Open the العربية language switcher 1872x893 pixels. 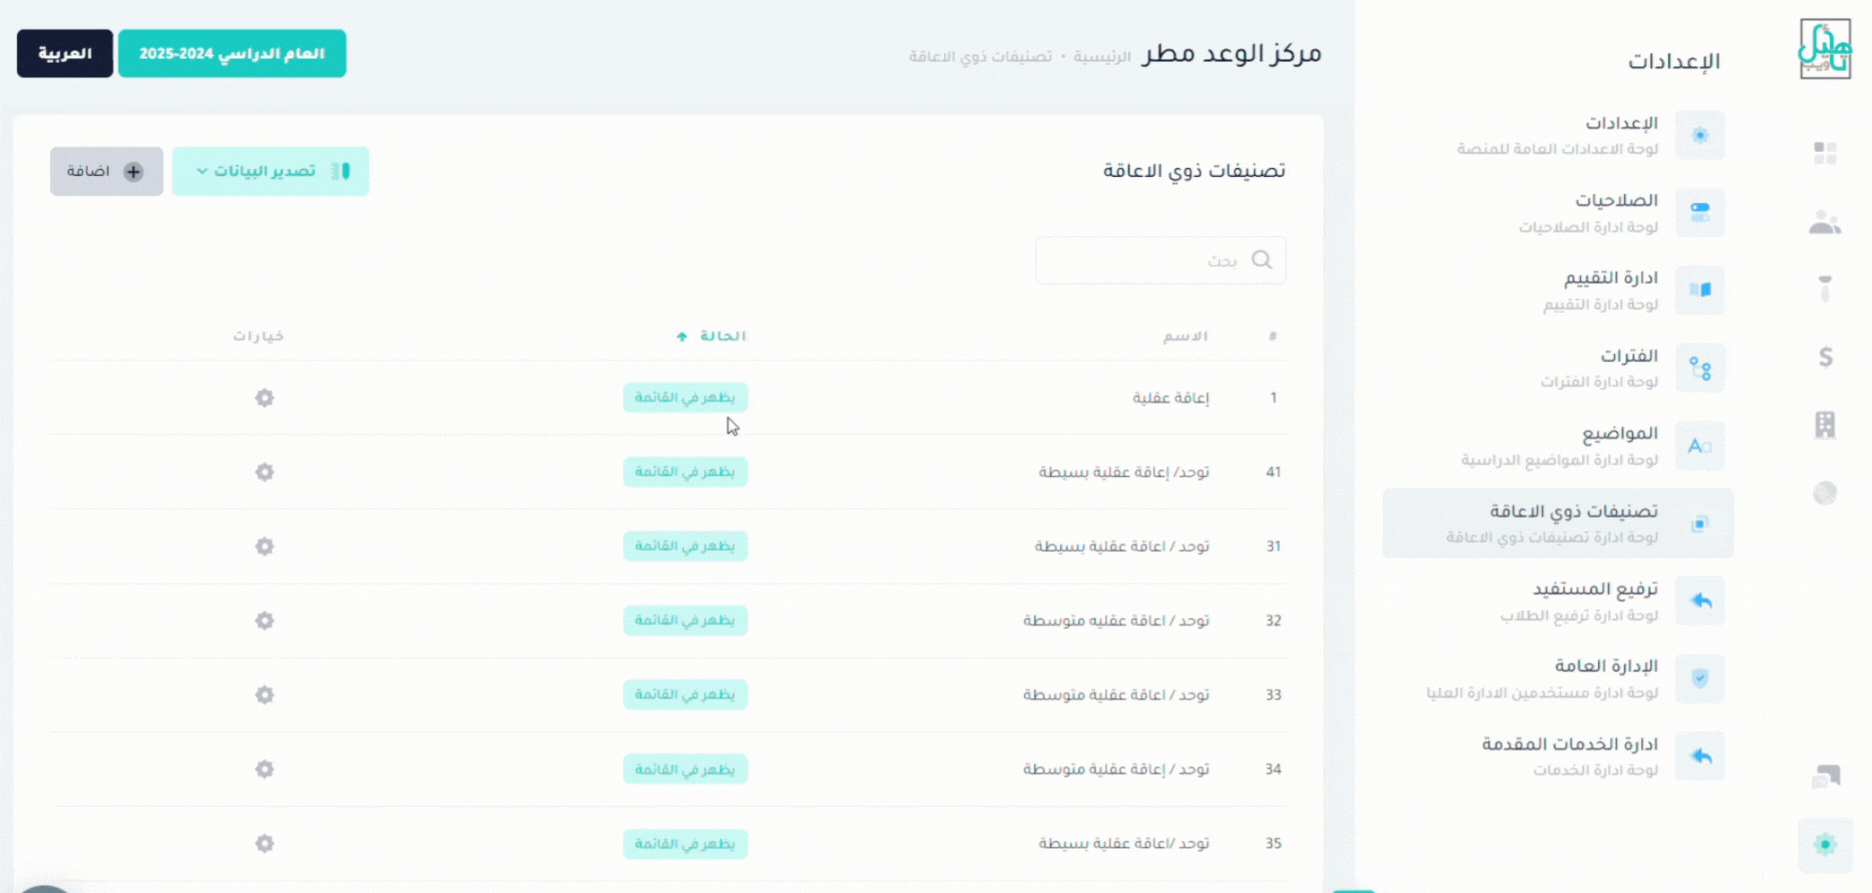[65, 54]
